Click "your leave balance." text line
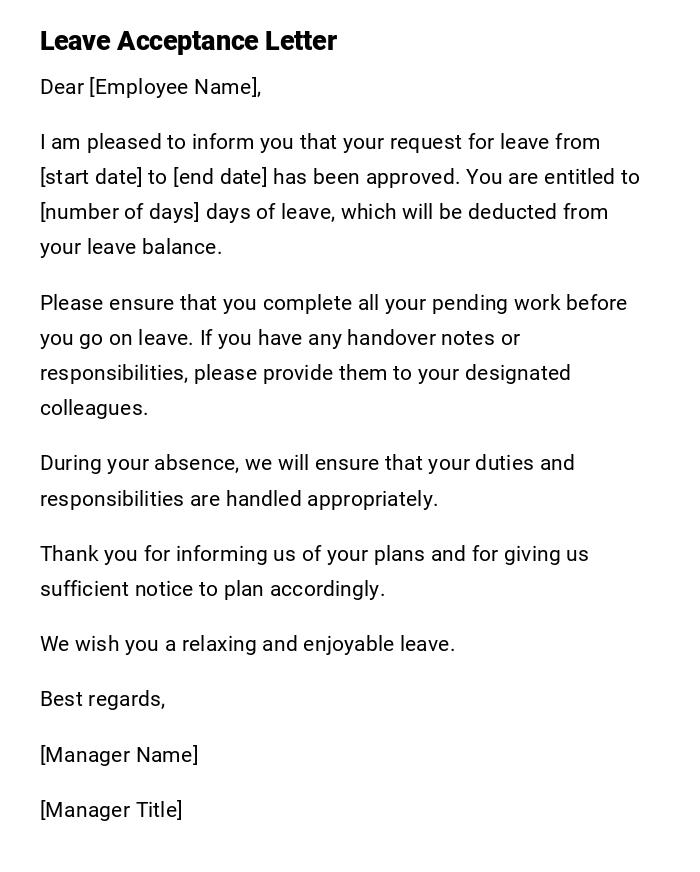The width and height of the screenshot is (700, 872). pyautogui.click(x=131, y=247)
